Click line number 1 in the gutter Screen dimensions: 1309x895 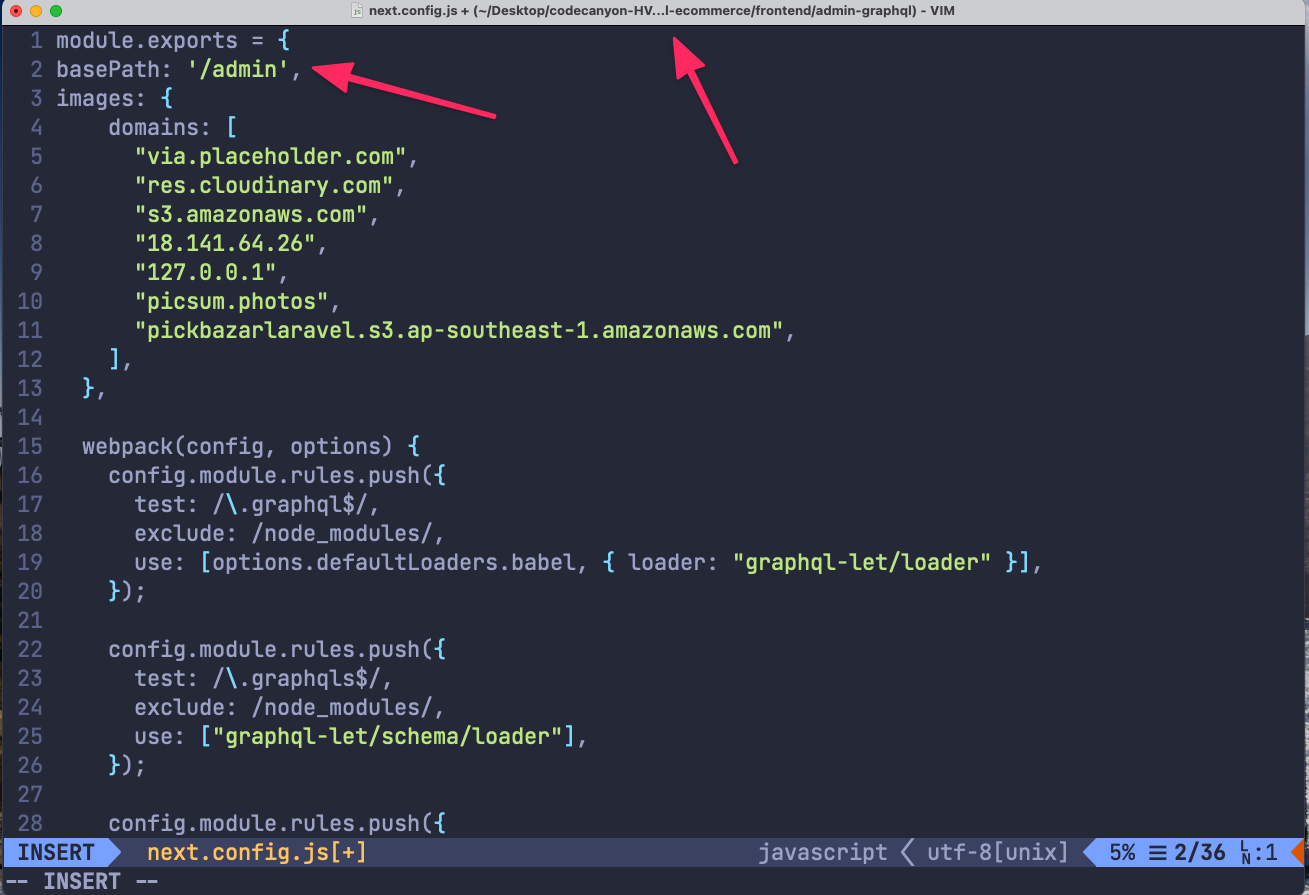pyautogui.click(x=36, y=41)
